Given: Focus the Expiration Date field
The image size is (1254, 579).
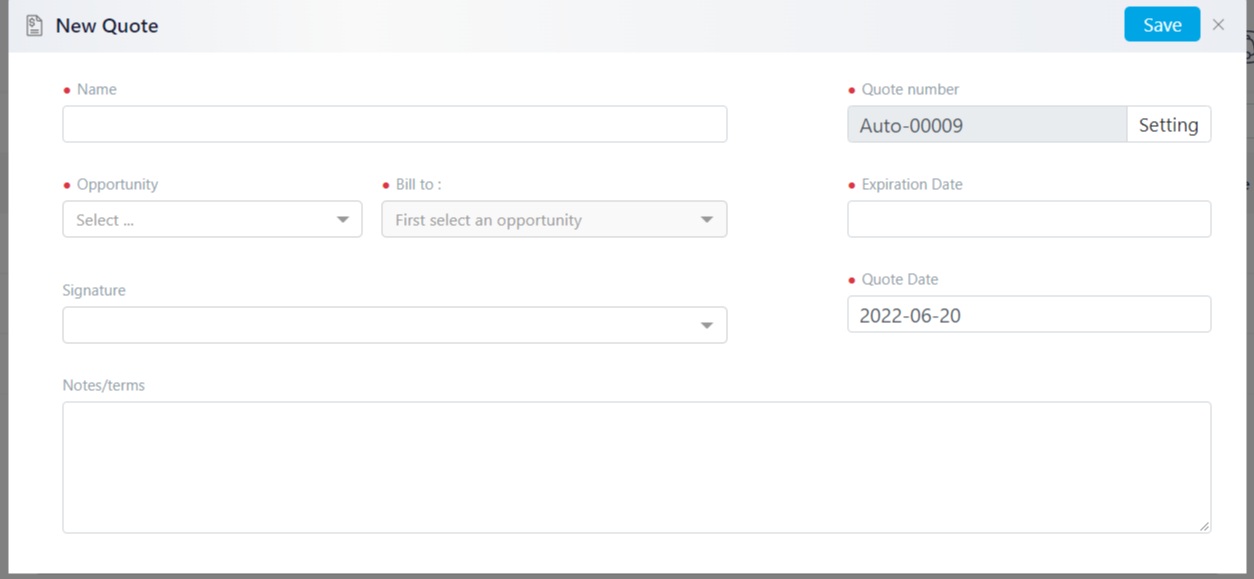Looking at the screenshot, I should (x=1029, y=219).
